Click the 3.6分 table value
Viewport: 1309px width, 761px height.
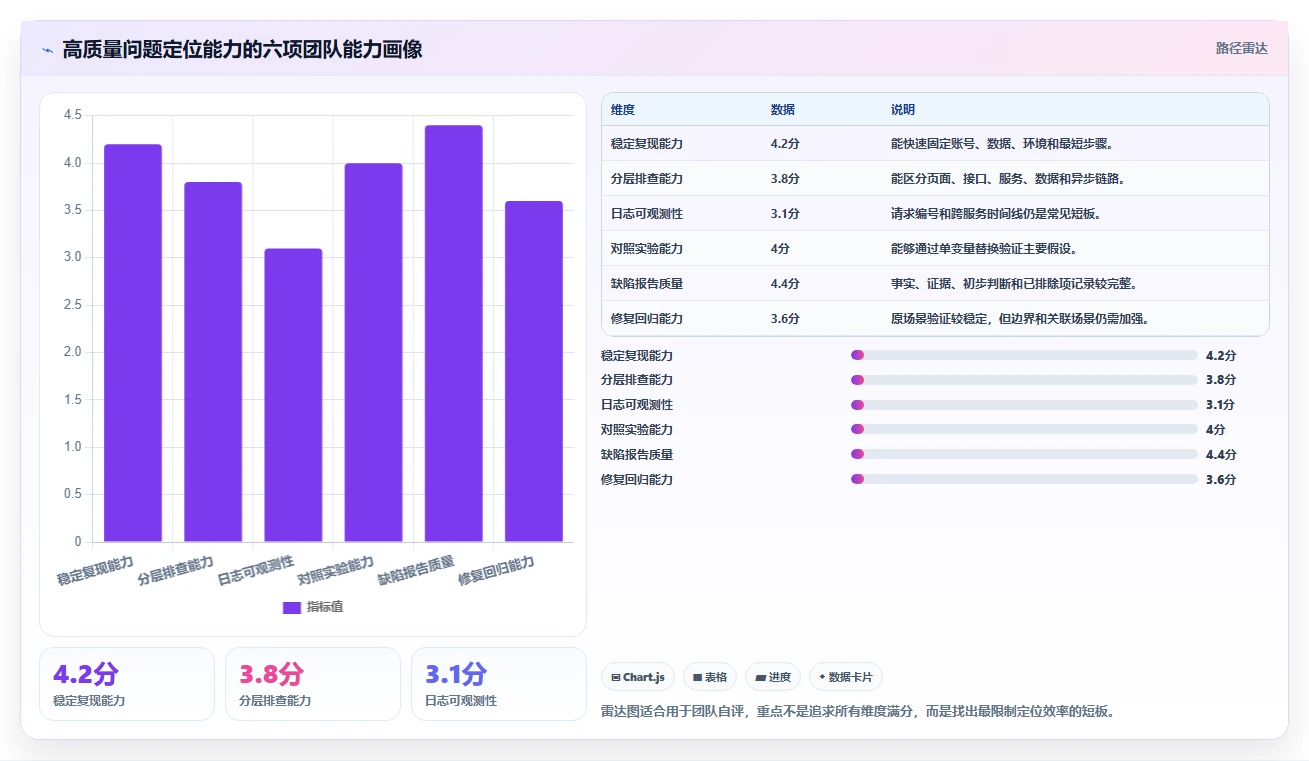785,319
